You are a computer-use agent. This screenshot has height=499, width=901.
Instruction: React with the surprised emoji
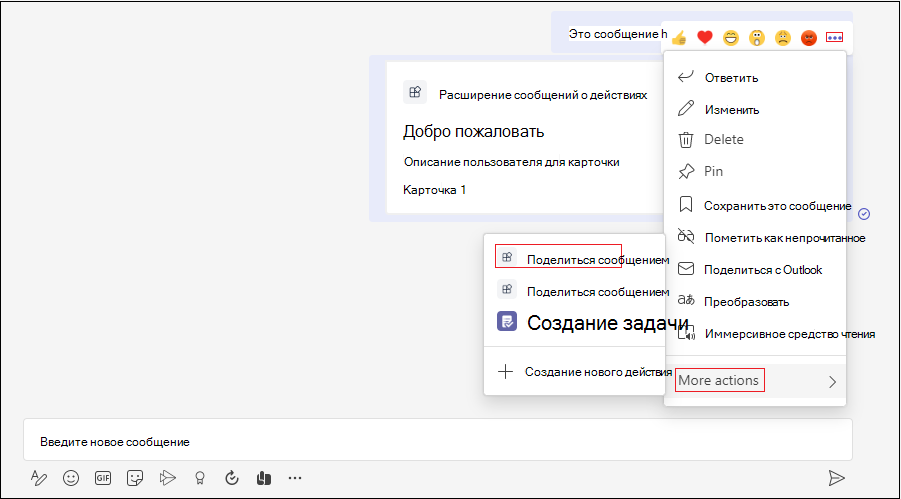click(x=757, y=38)
